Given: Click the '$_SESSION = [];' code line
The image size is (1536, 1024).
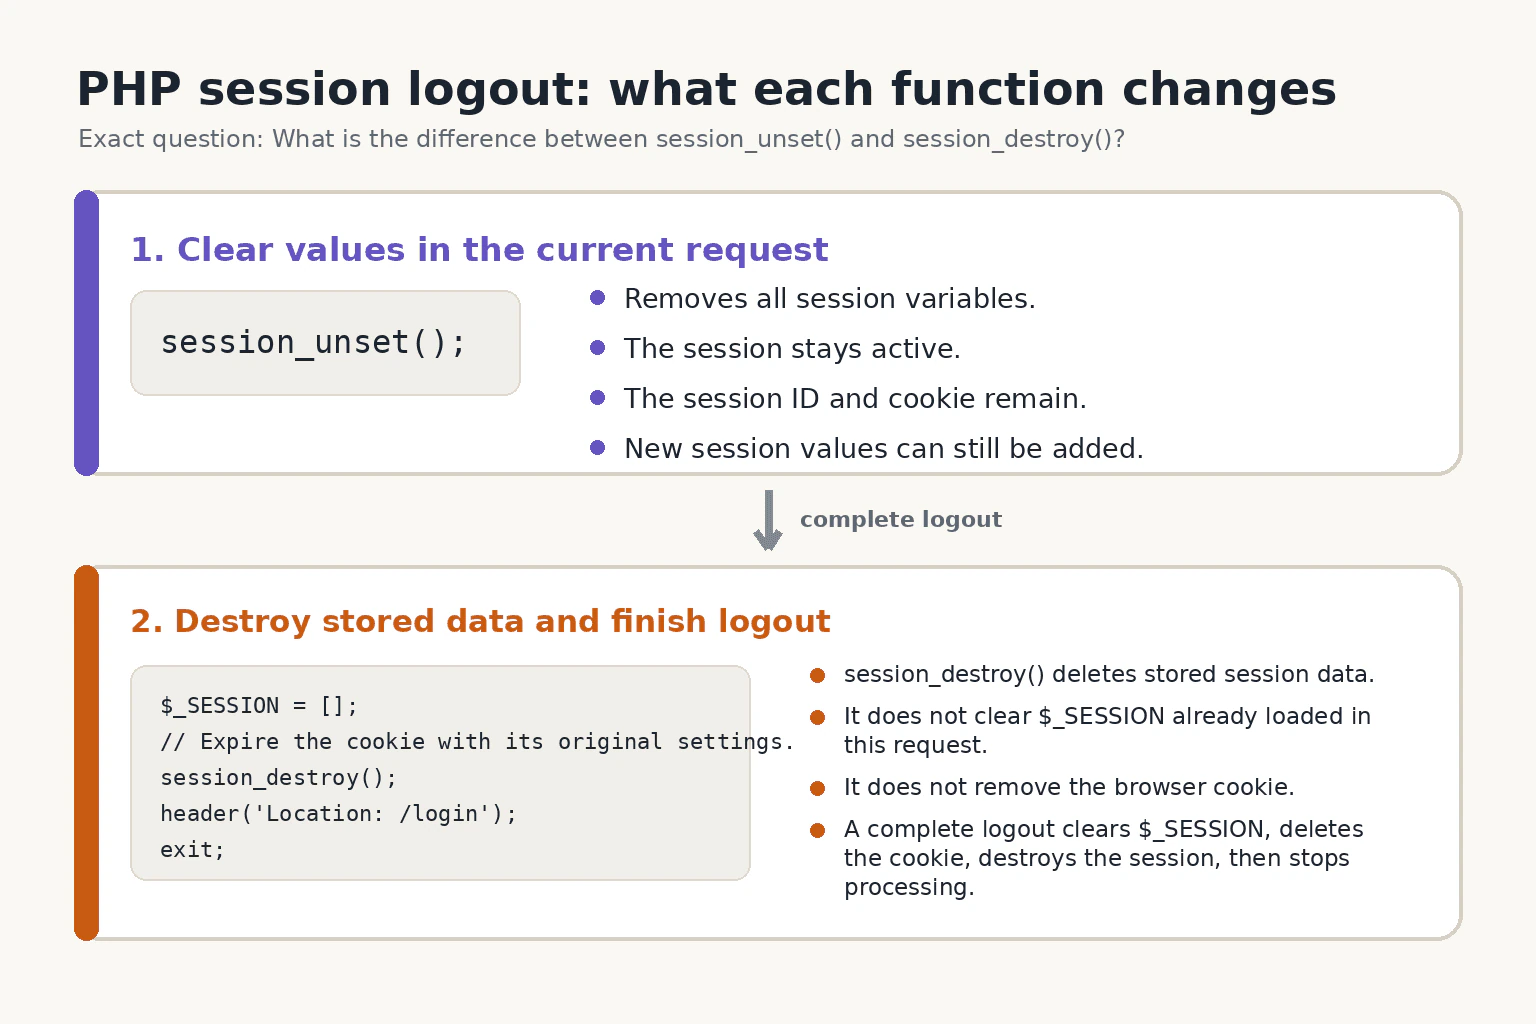Looking at the screenshot, I should click(259, 706).
